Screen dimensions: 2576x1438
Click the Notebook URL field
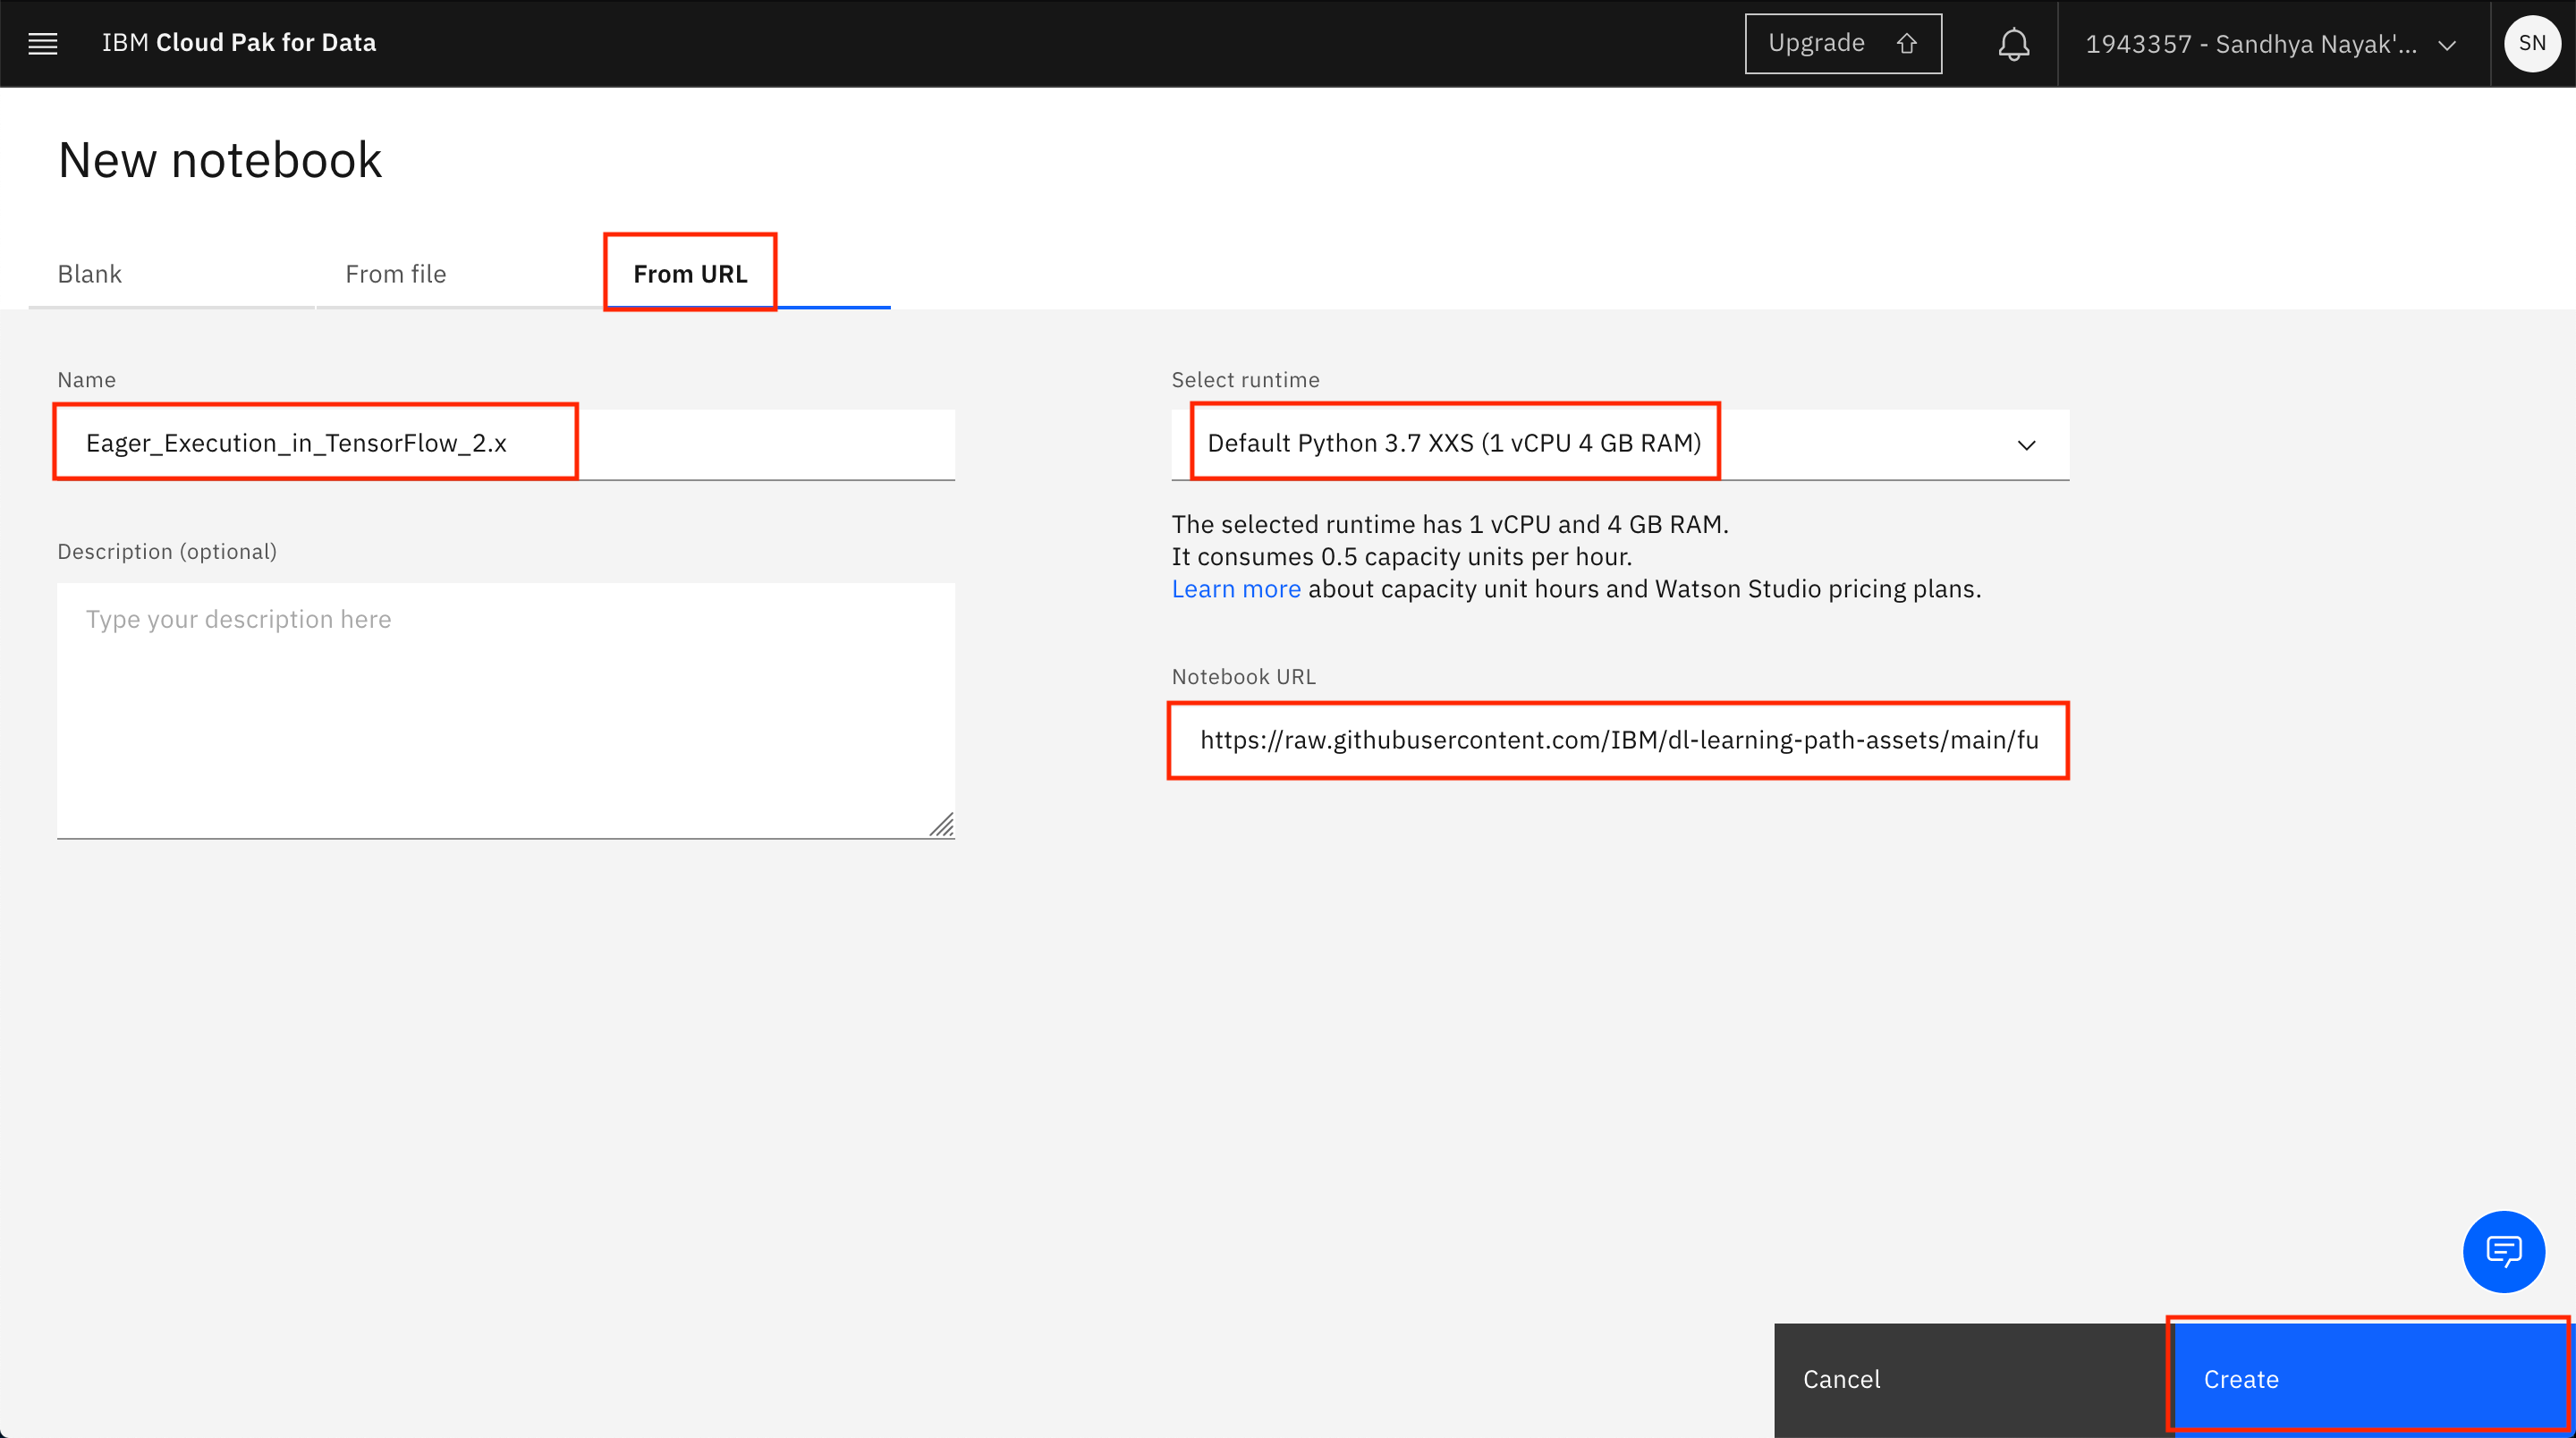(1618, 740)
